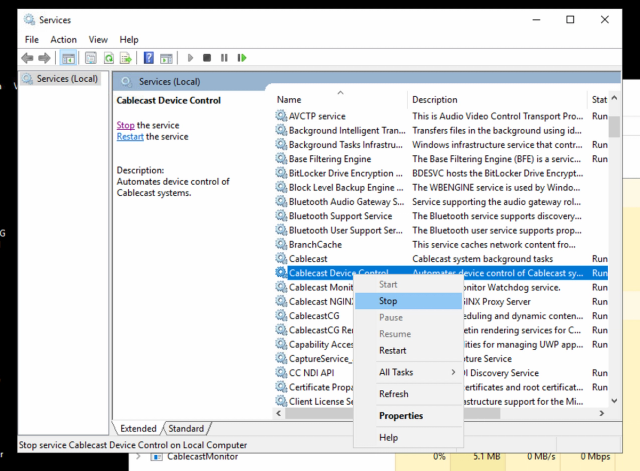Select the BranchCache gear icon
Screen dimensions: 640x471
pos(281,244)
